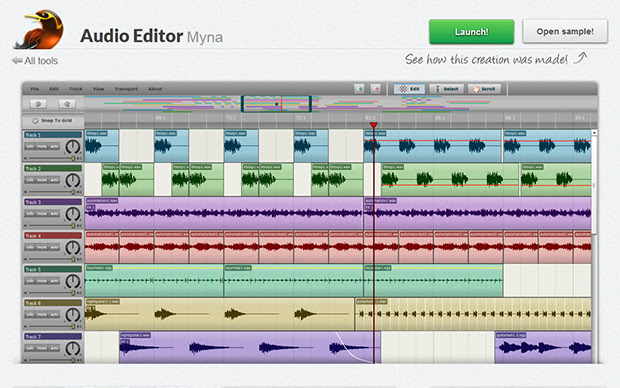
Task: Click the Track 5 pan knob
Action: click(x=72, y=281)
